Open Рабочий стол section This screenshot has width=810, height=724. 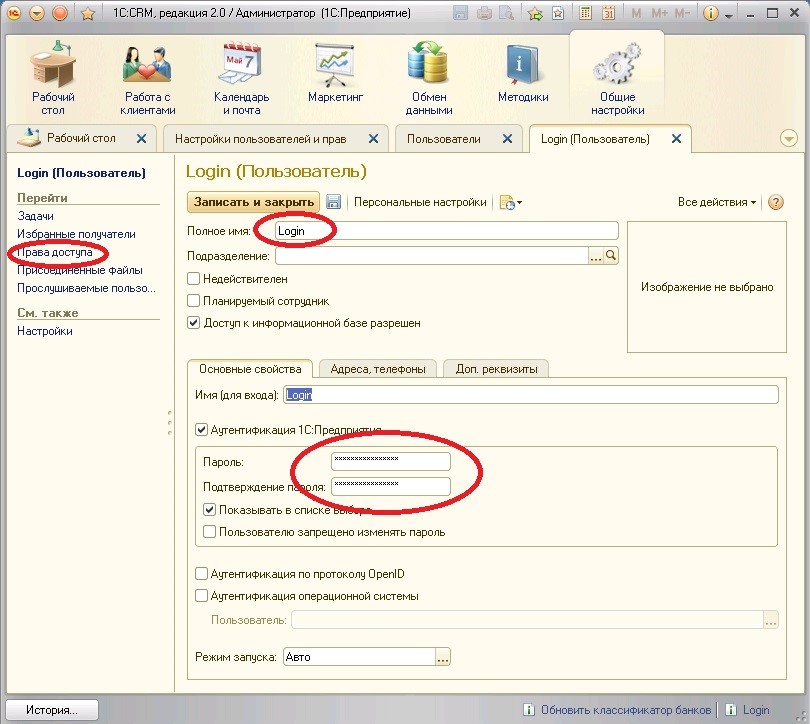coord(53,78)
